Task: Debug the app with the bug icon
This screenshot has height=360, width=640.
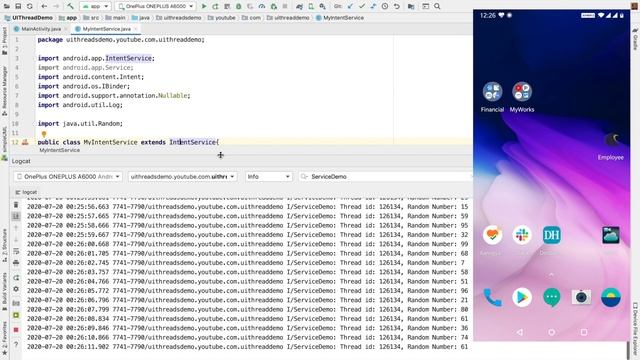Action: [x=239, y=6]
